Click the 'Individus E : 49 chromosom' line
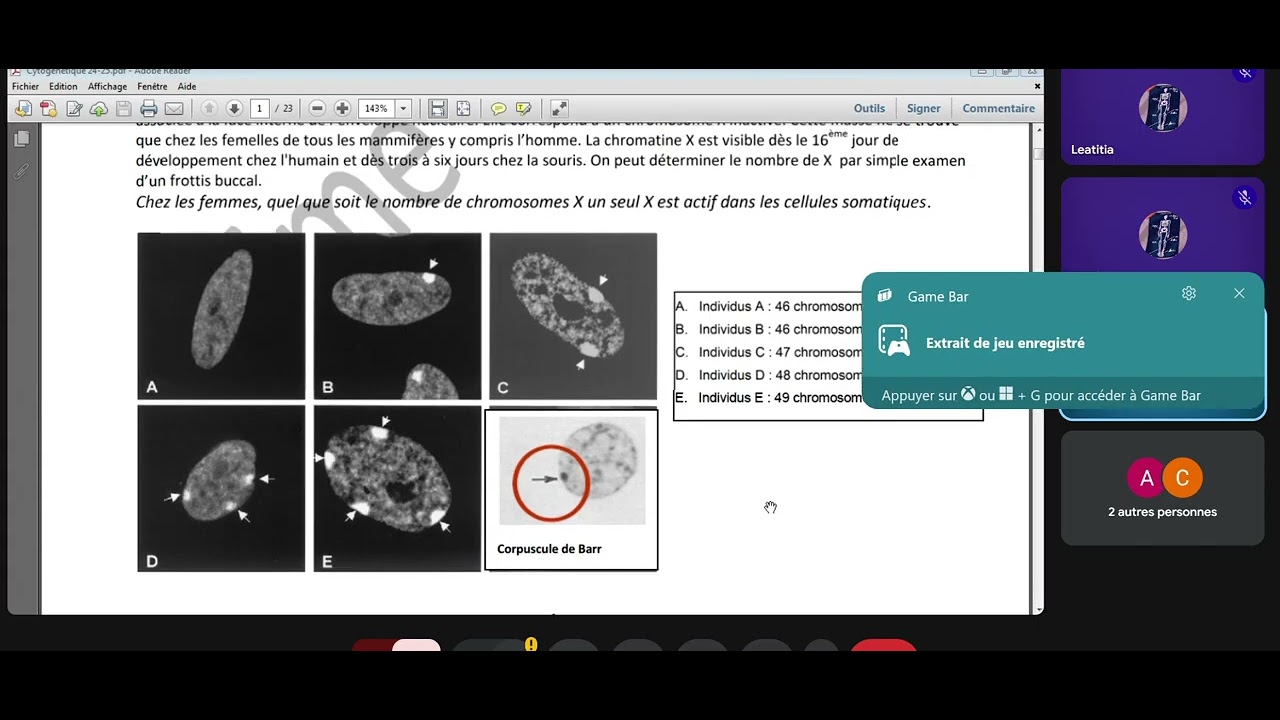Screen dimensions: 1280x720 pyautogui.click(x=779, y=398)
